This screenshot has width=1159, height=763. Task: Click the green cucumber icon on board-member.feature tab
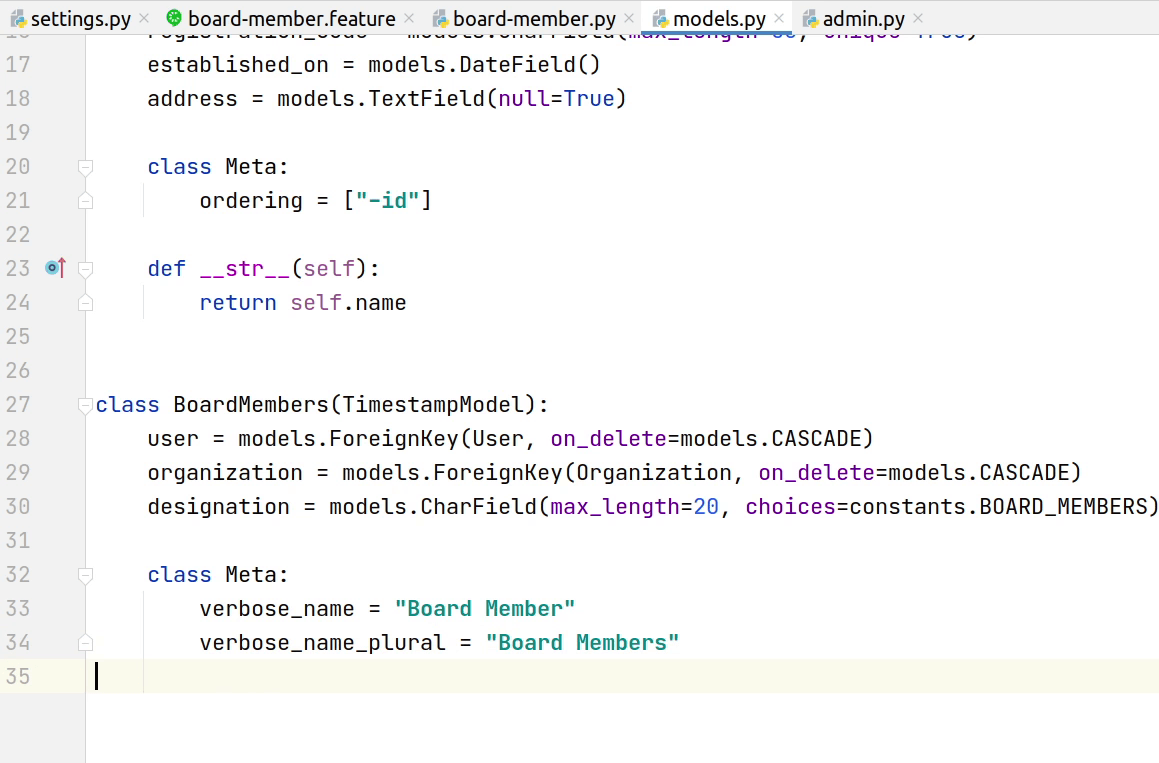pos(174,18)
